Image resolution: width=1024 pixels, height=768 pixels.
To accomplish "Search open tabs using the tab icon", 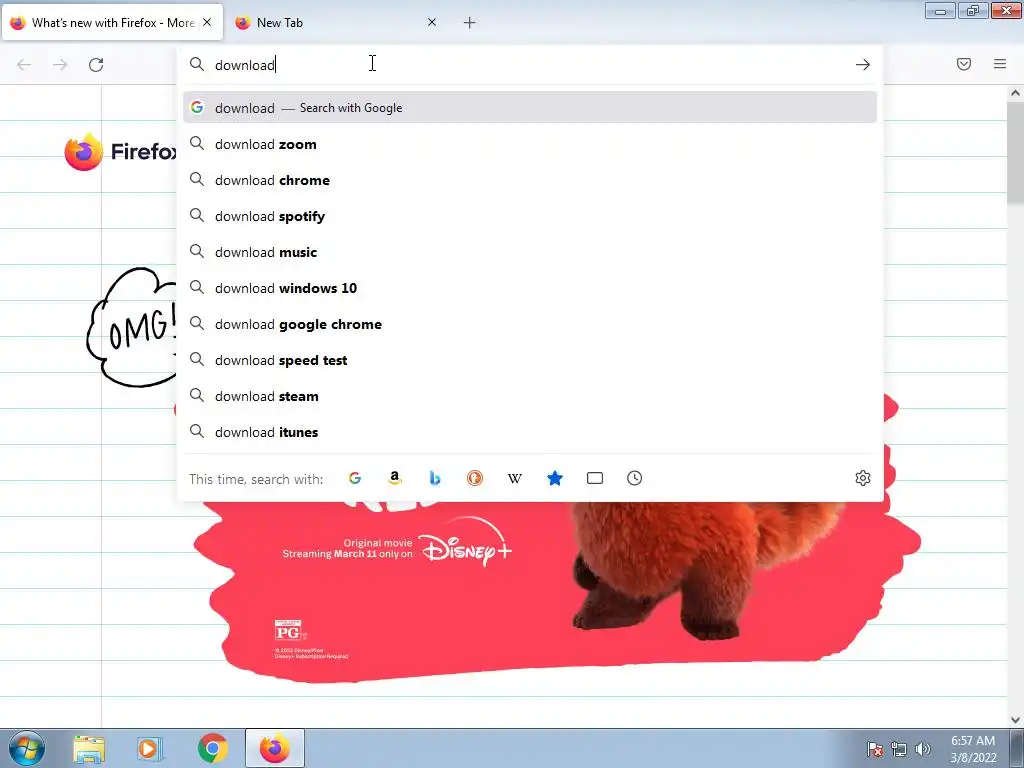I will coord(595,478).
